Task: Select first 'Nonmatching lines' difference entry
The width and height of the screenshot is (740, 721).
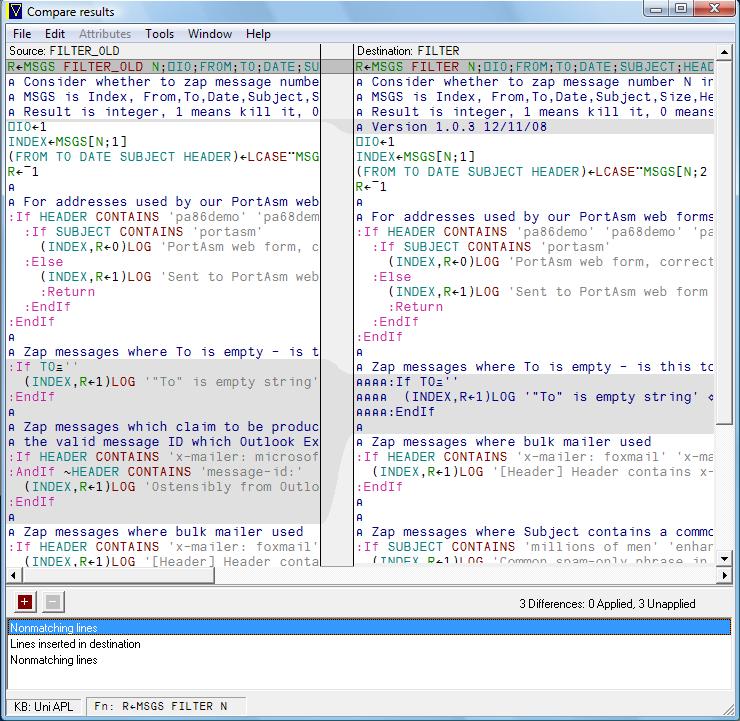Action: tap(54, 628)
